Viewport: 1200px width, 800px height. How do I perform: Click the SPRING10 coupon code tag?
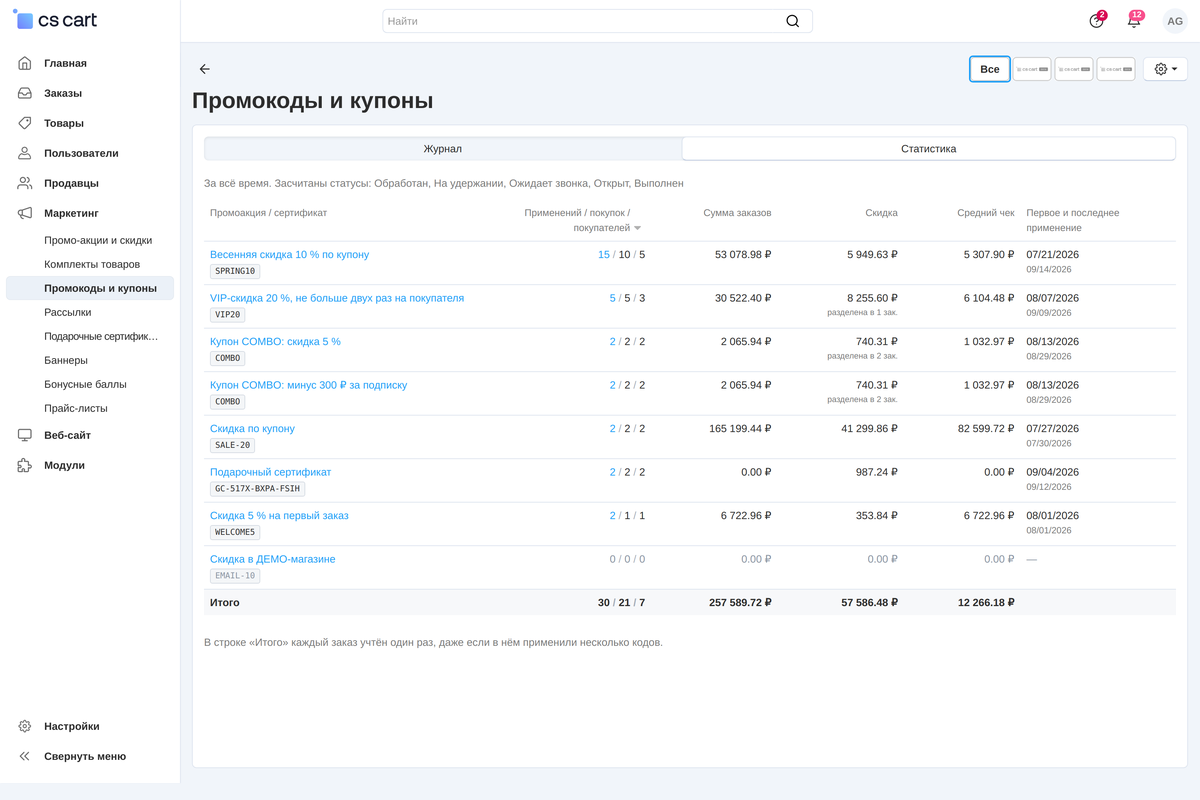click(x=235, y=271)
